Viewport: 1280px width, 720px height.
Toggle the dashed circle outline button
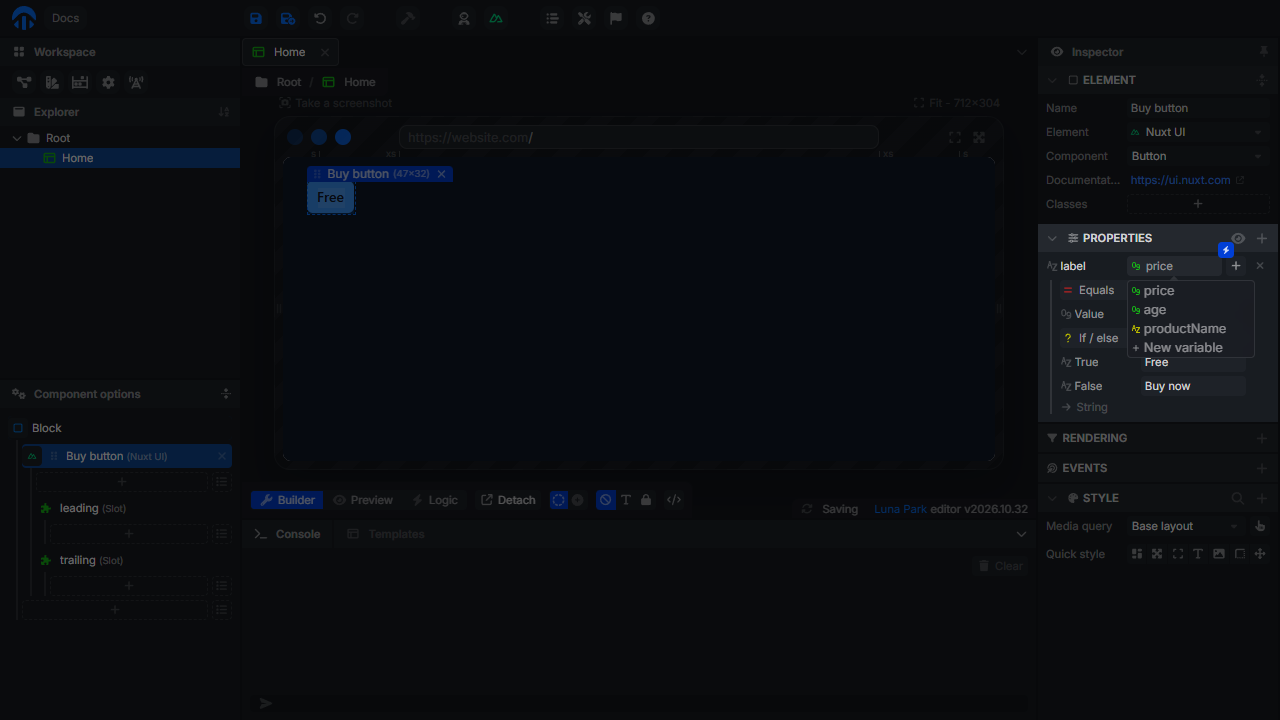tap(559, 500)
